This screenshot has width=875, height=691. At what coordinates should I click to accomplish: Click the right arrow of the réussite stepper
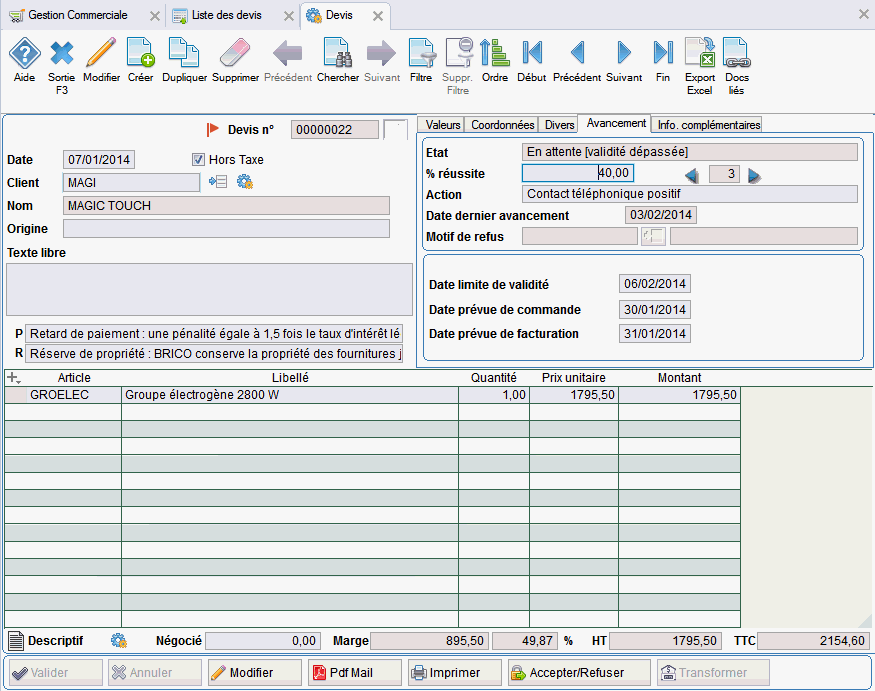click(x=755, y=175)
